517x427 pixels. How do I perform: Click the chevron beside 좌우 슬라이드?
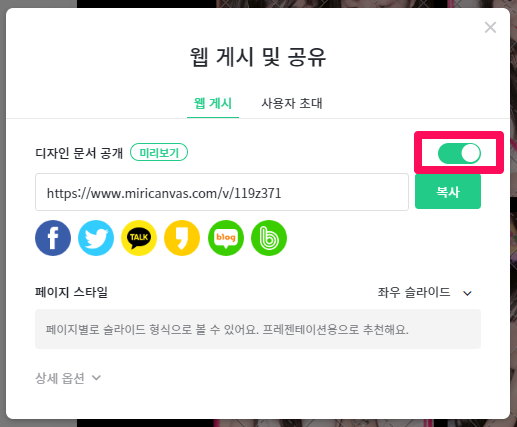coord(467,293)
